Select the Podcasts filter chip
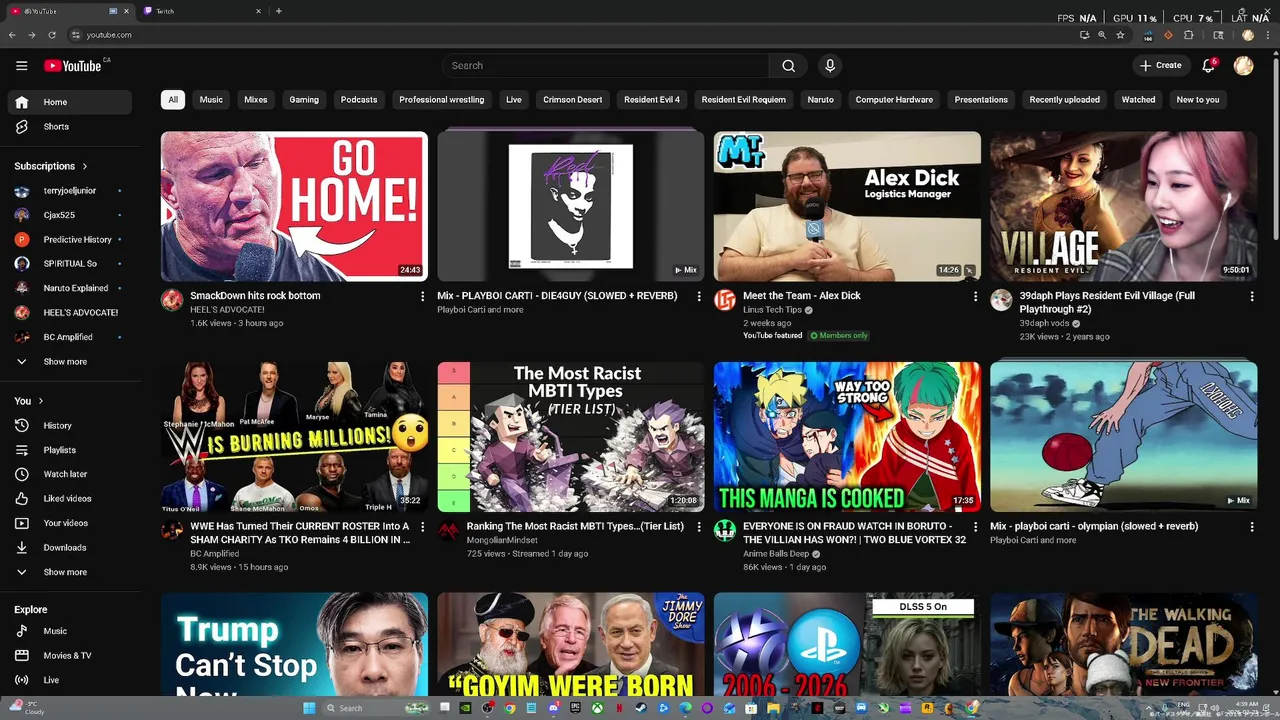This screenshot has width=1280, height=720. click(x=359, y=100)
